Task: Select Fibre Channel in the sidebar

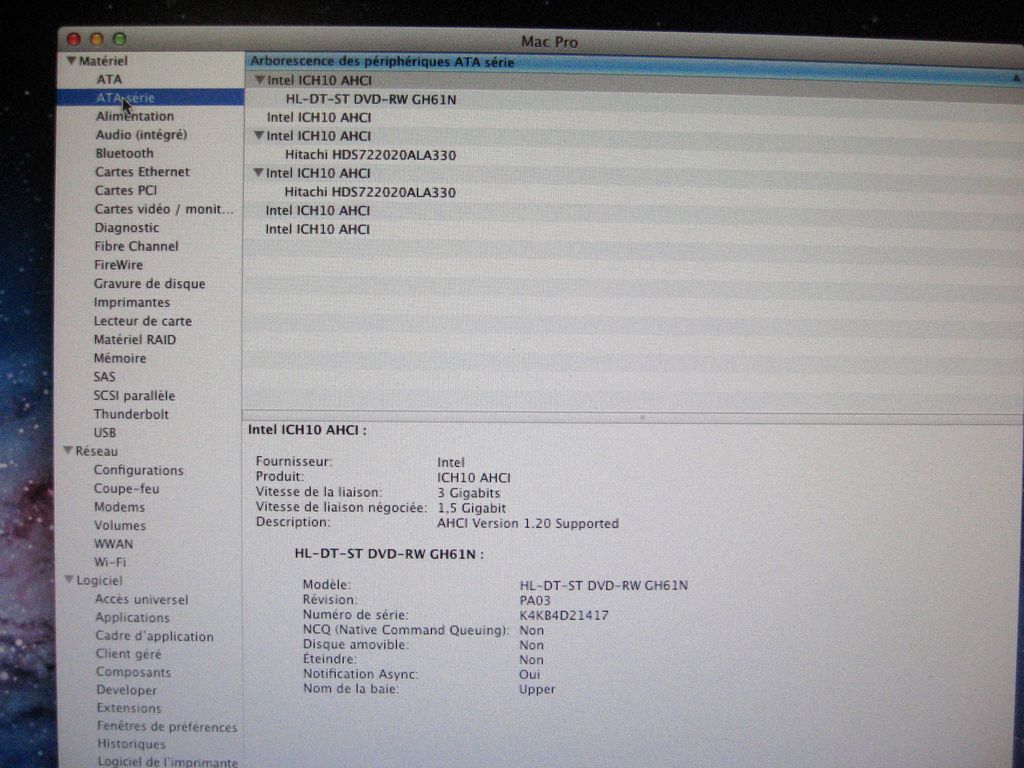Action: point(136,246)
